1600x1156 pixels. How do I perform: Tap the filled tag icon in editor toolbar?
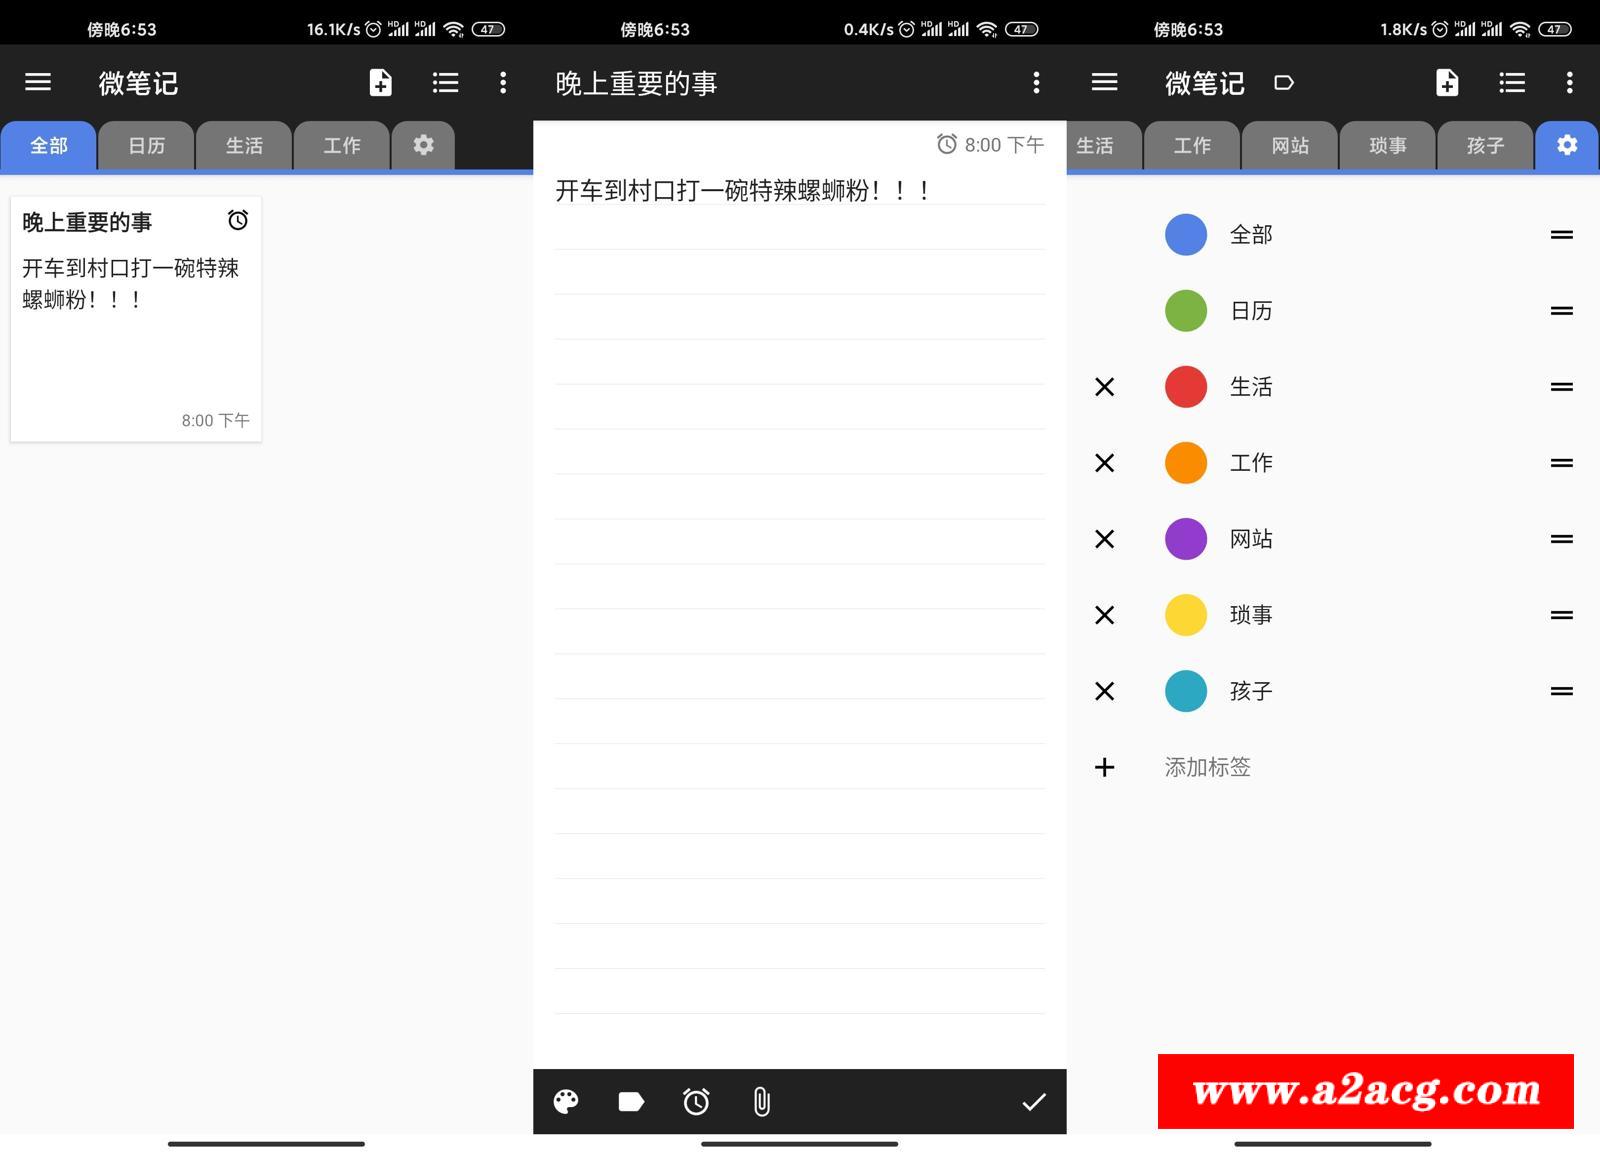(631, 1102)
